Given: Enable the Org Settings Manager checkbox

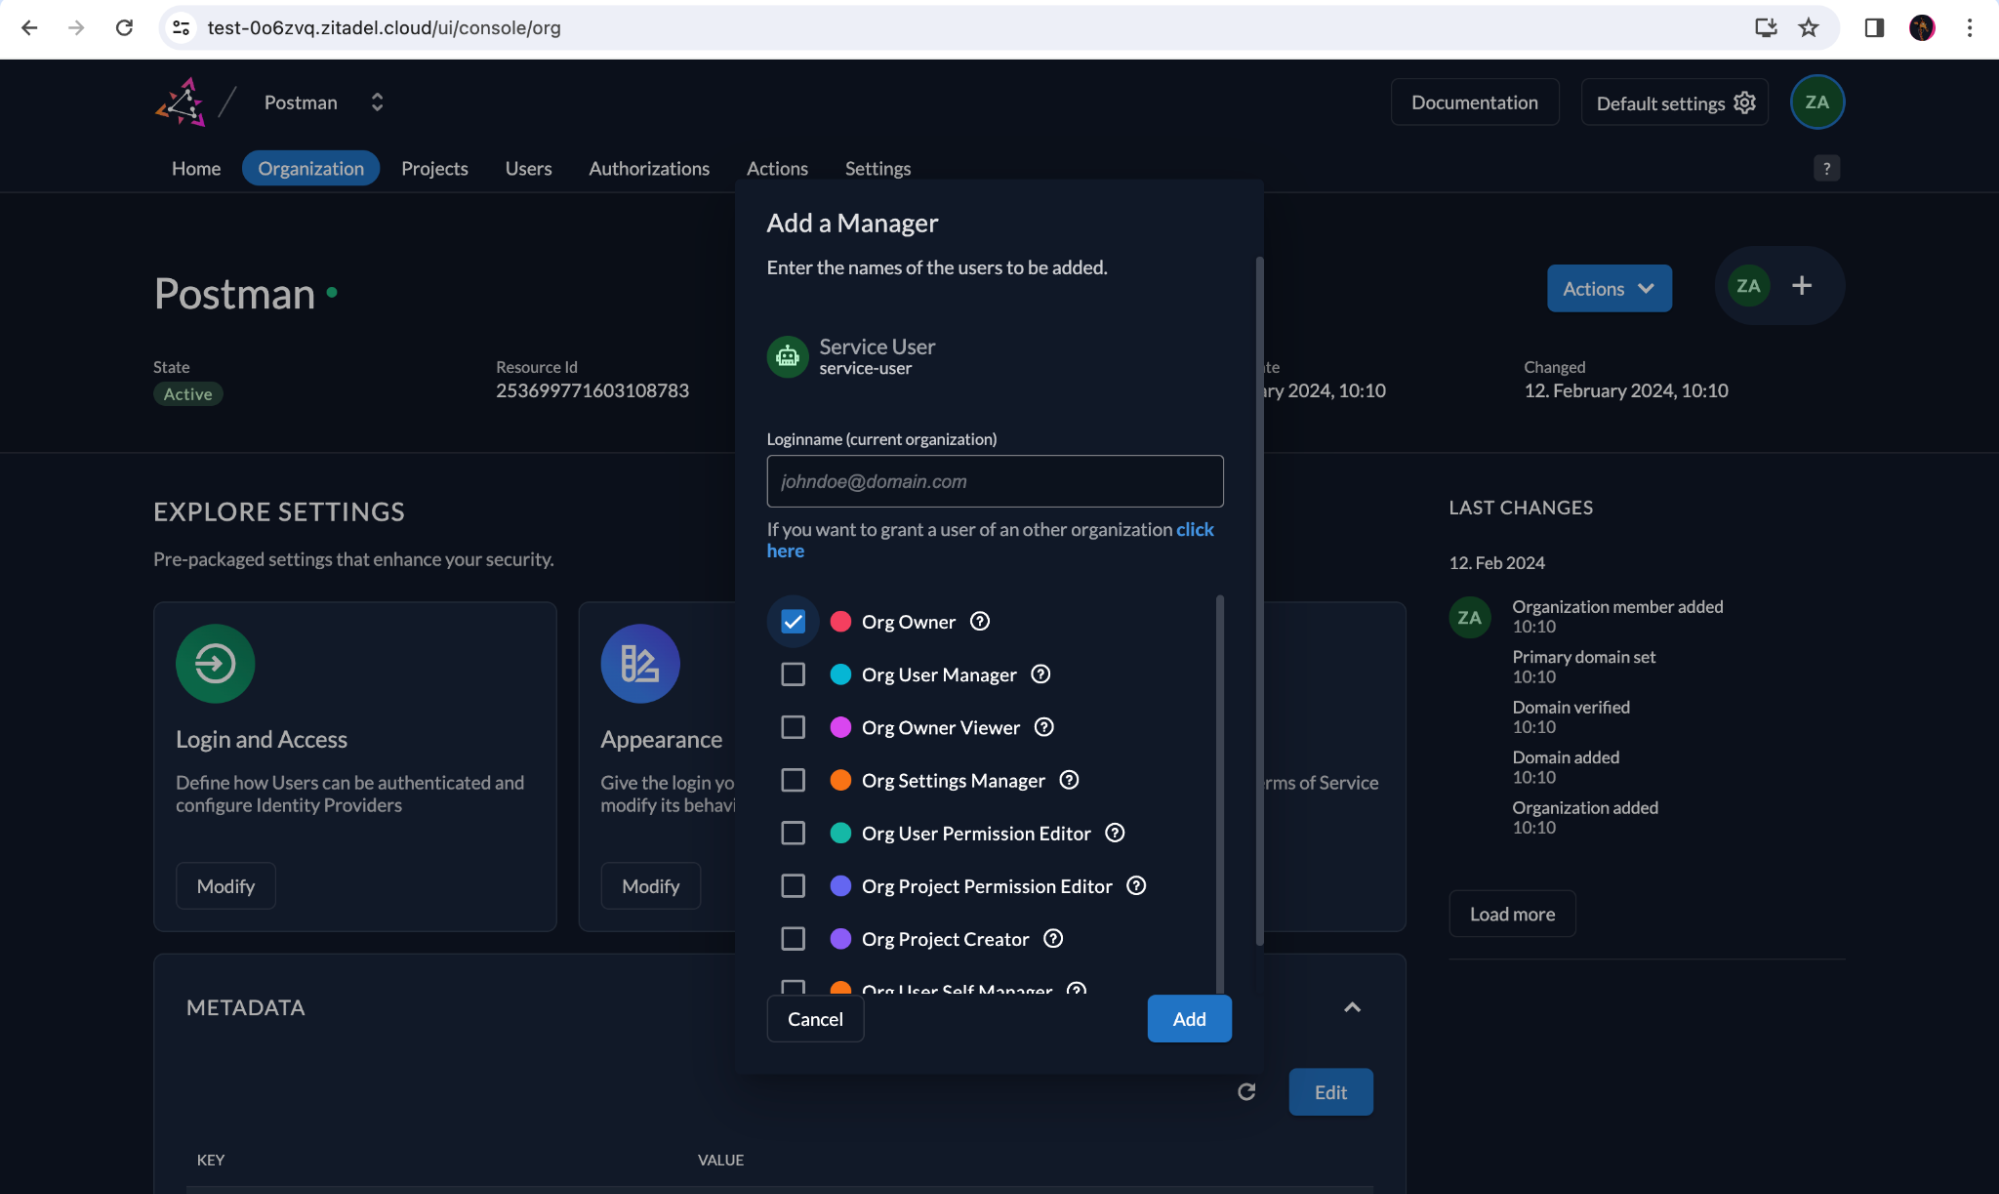Looking at the screenshot, I should tap(793, 780).
